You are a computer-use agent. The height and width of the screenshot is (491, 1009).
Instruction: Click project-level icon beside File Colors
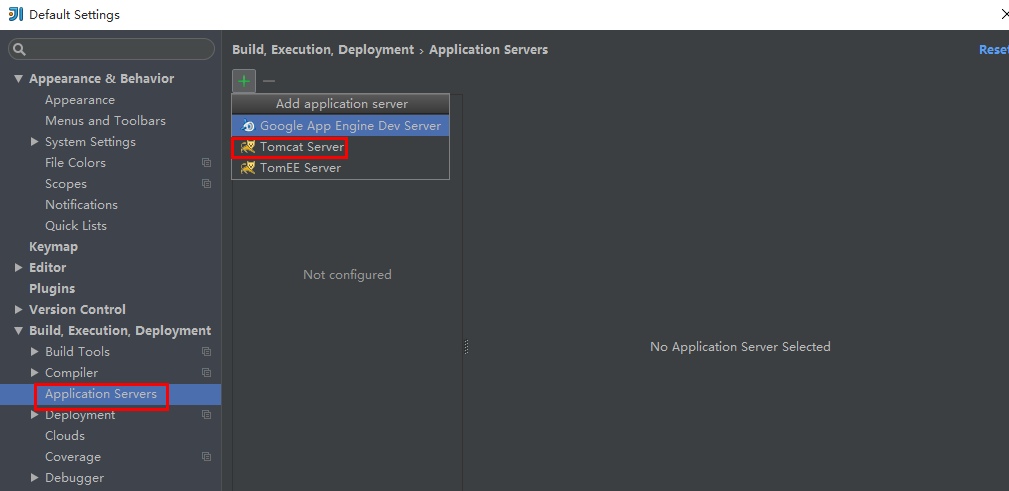point(207,163)
